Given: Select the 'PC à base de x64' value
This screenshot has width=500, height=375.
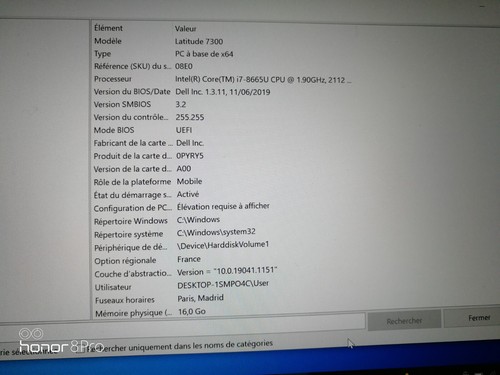Looking at the screenshot, I should pos(204,54).
